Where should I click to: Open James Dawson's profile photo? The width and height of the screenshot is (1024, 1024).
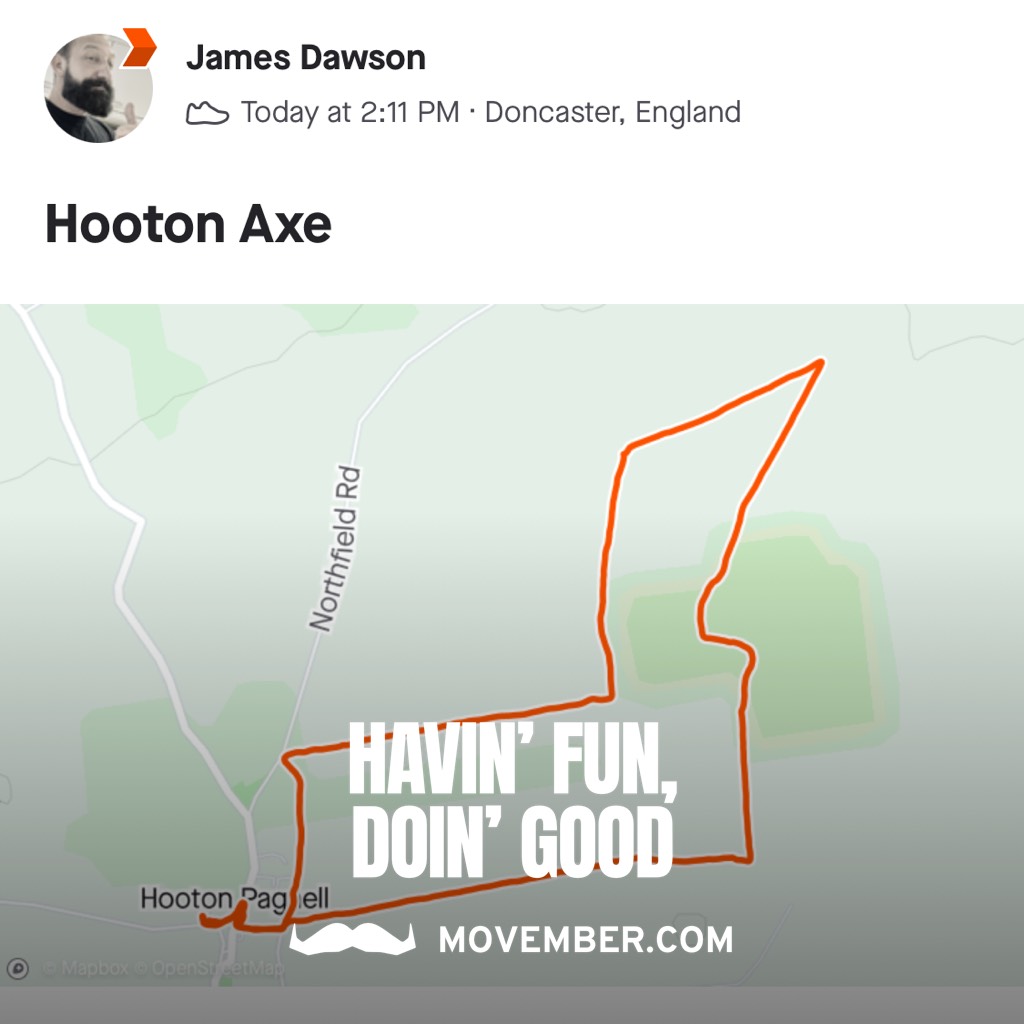coord(98,88)
